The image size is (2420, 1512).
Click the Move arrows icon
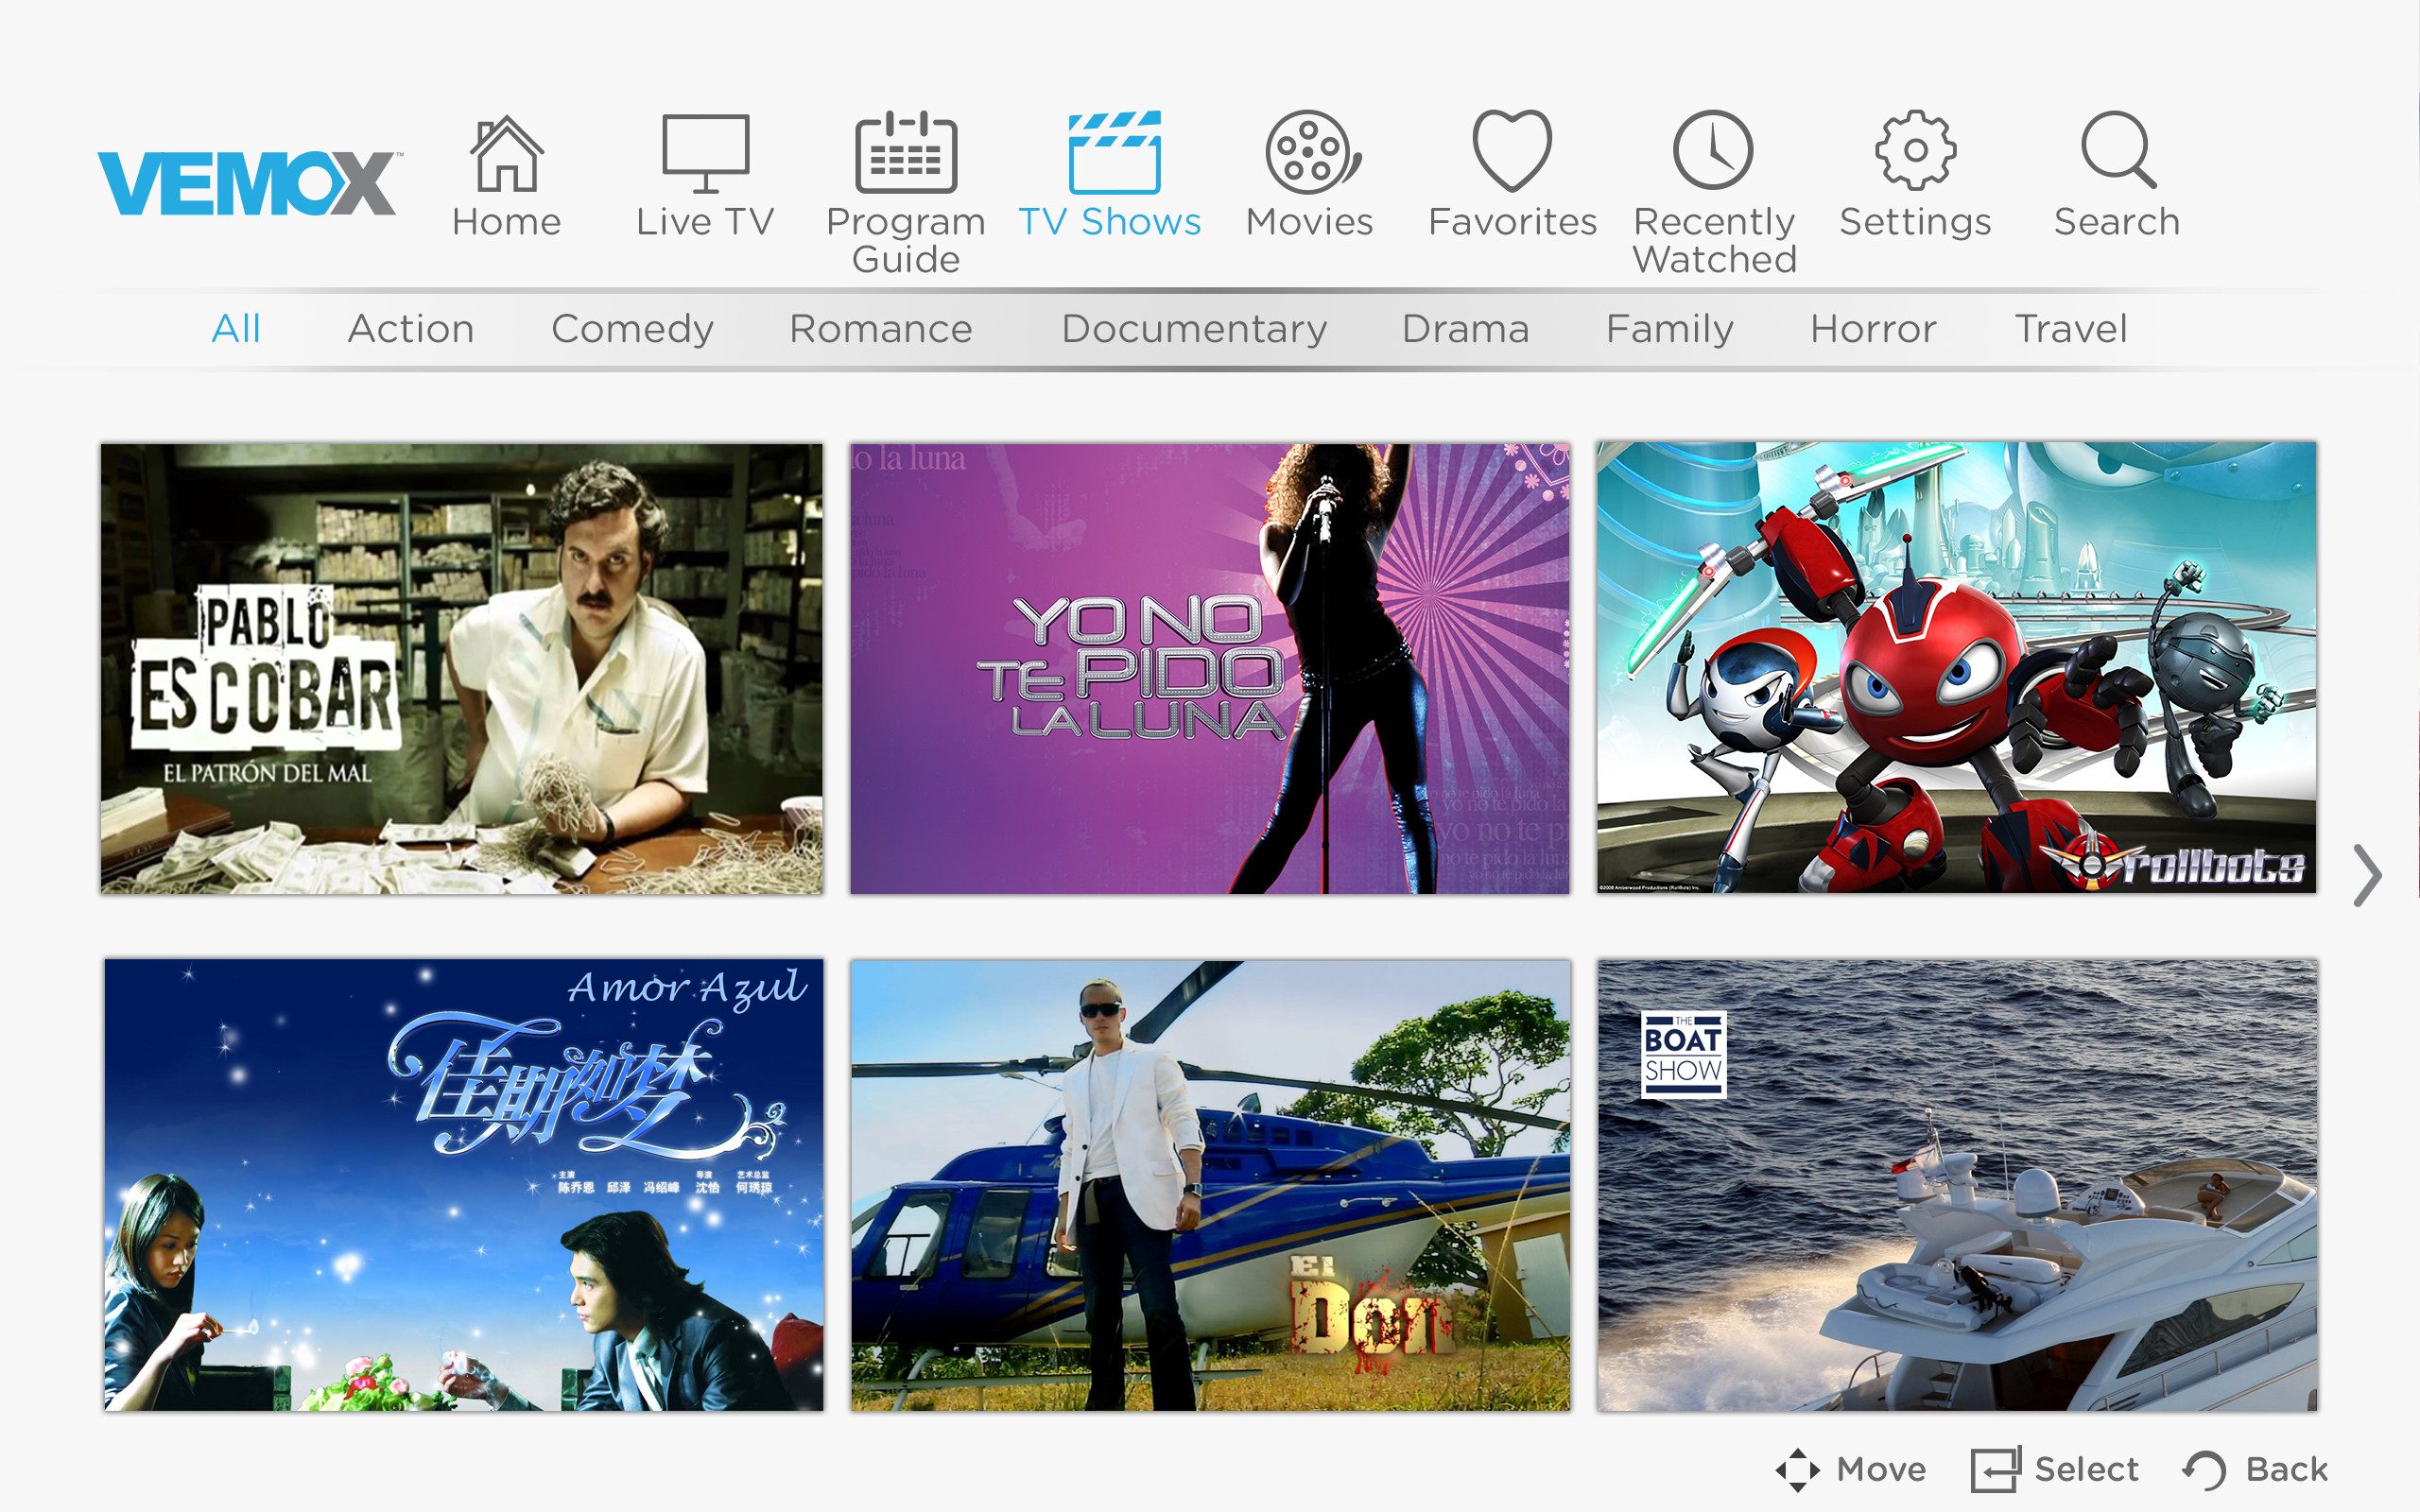coord(1797,1470)
